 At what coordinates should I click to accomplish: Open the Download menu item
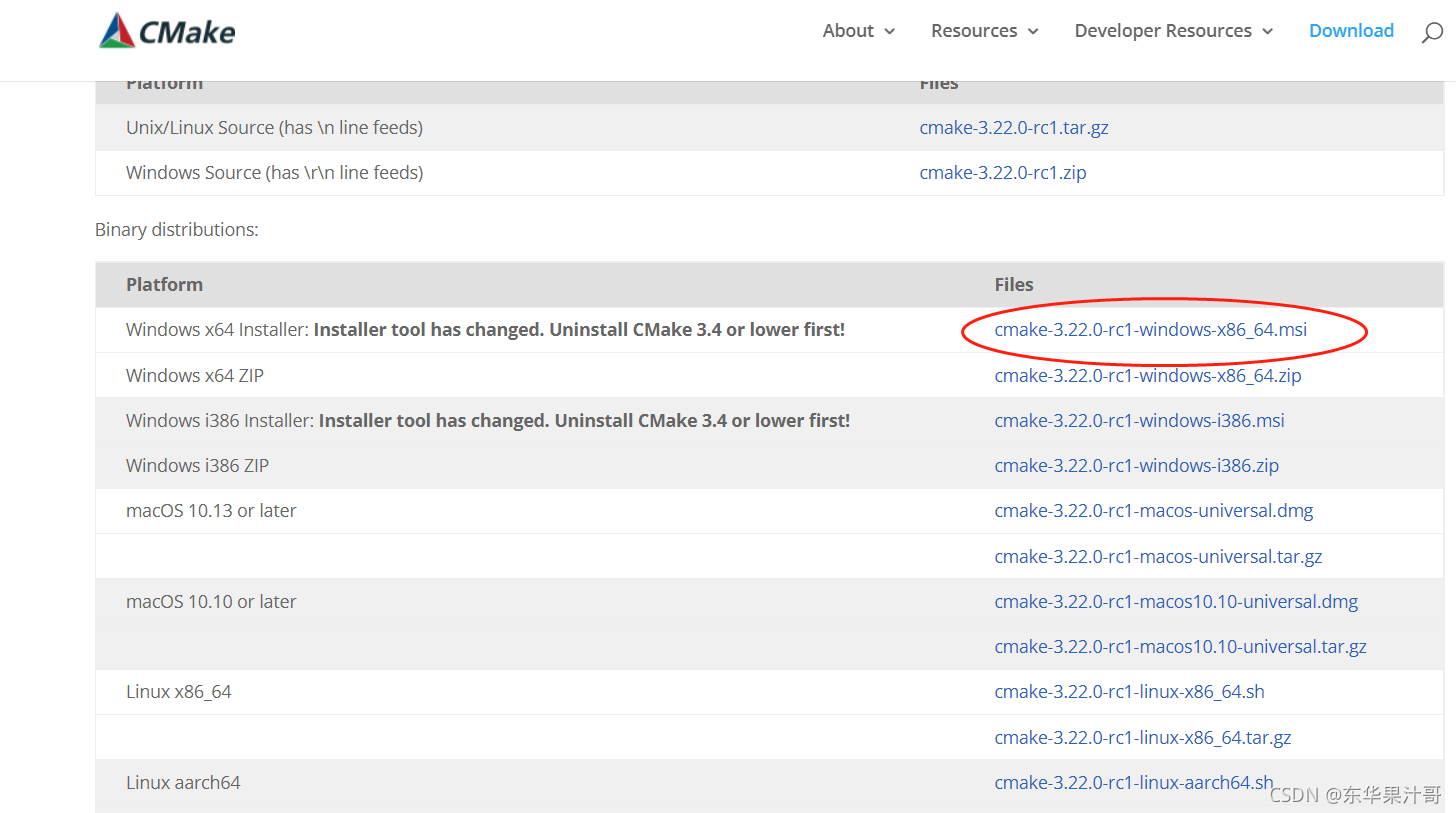point(1351,31)
